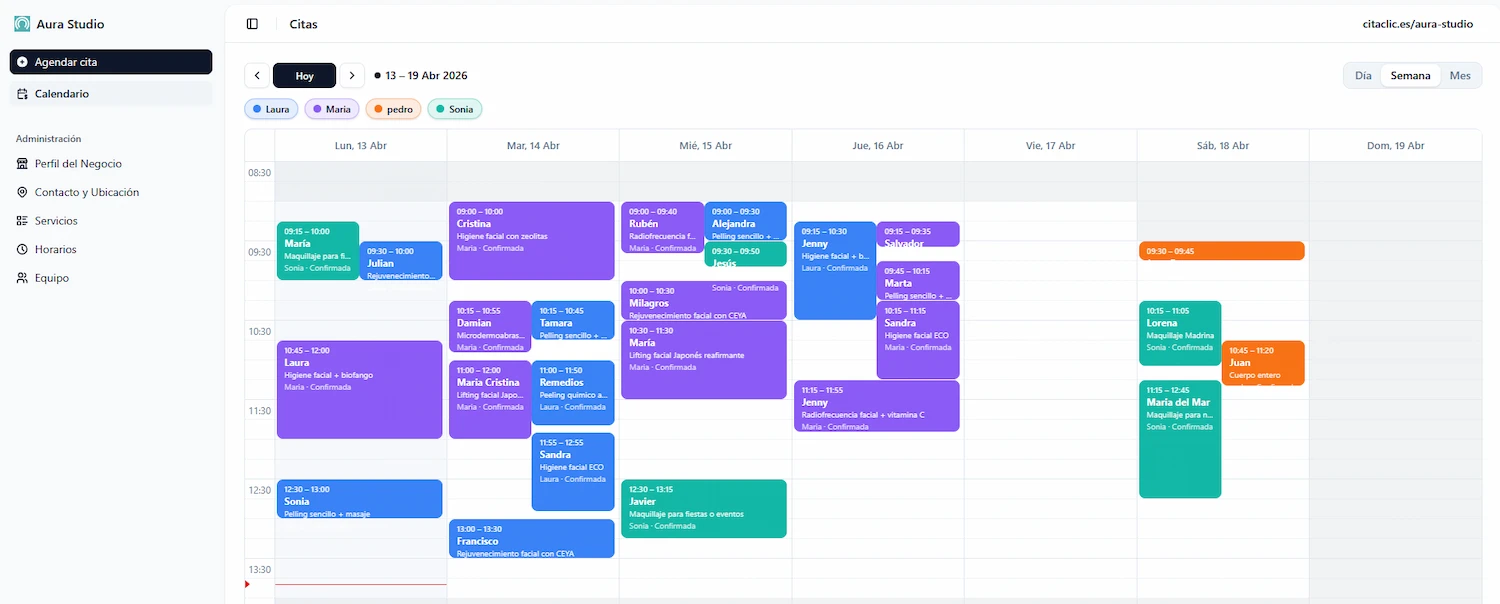
Task: Click the Contacto y Ubicación pin icon
Action: pyautogui.click(x=21, y=192)
